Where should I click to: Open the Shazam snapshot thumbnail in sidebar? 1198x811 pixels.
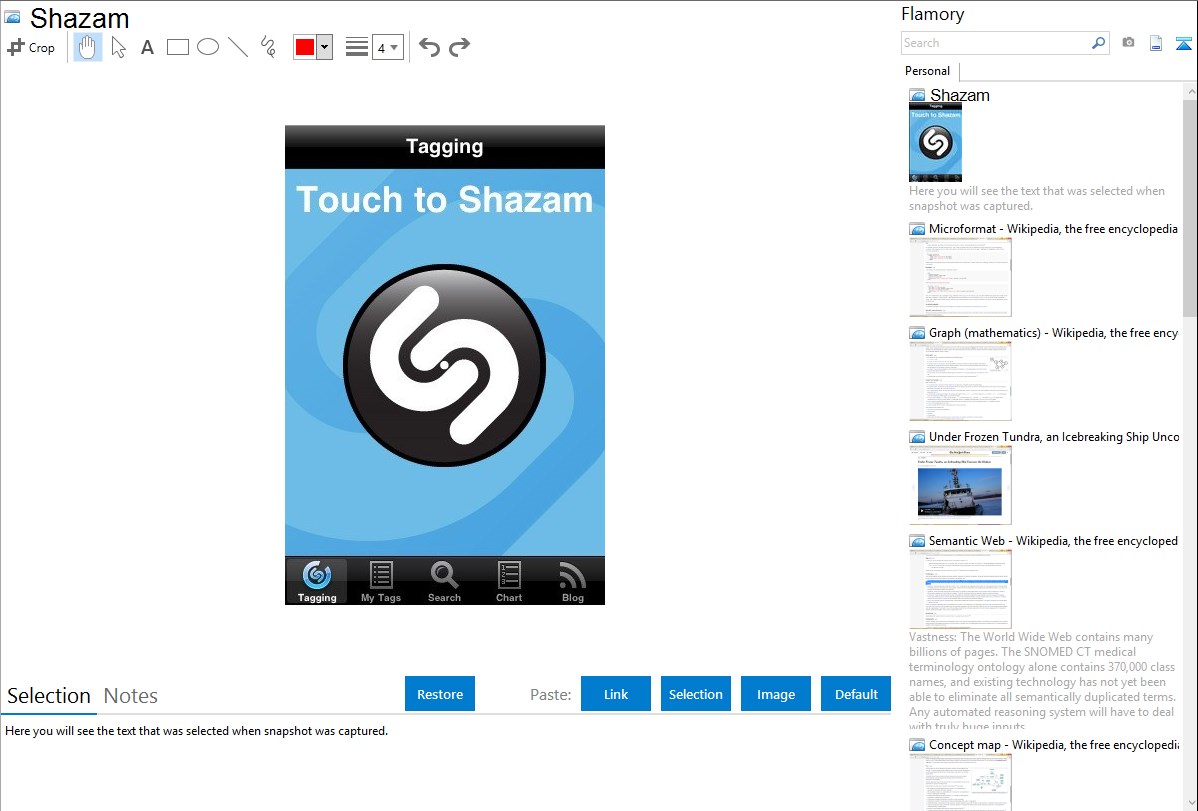tap(935, 143)
